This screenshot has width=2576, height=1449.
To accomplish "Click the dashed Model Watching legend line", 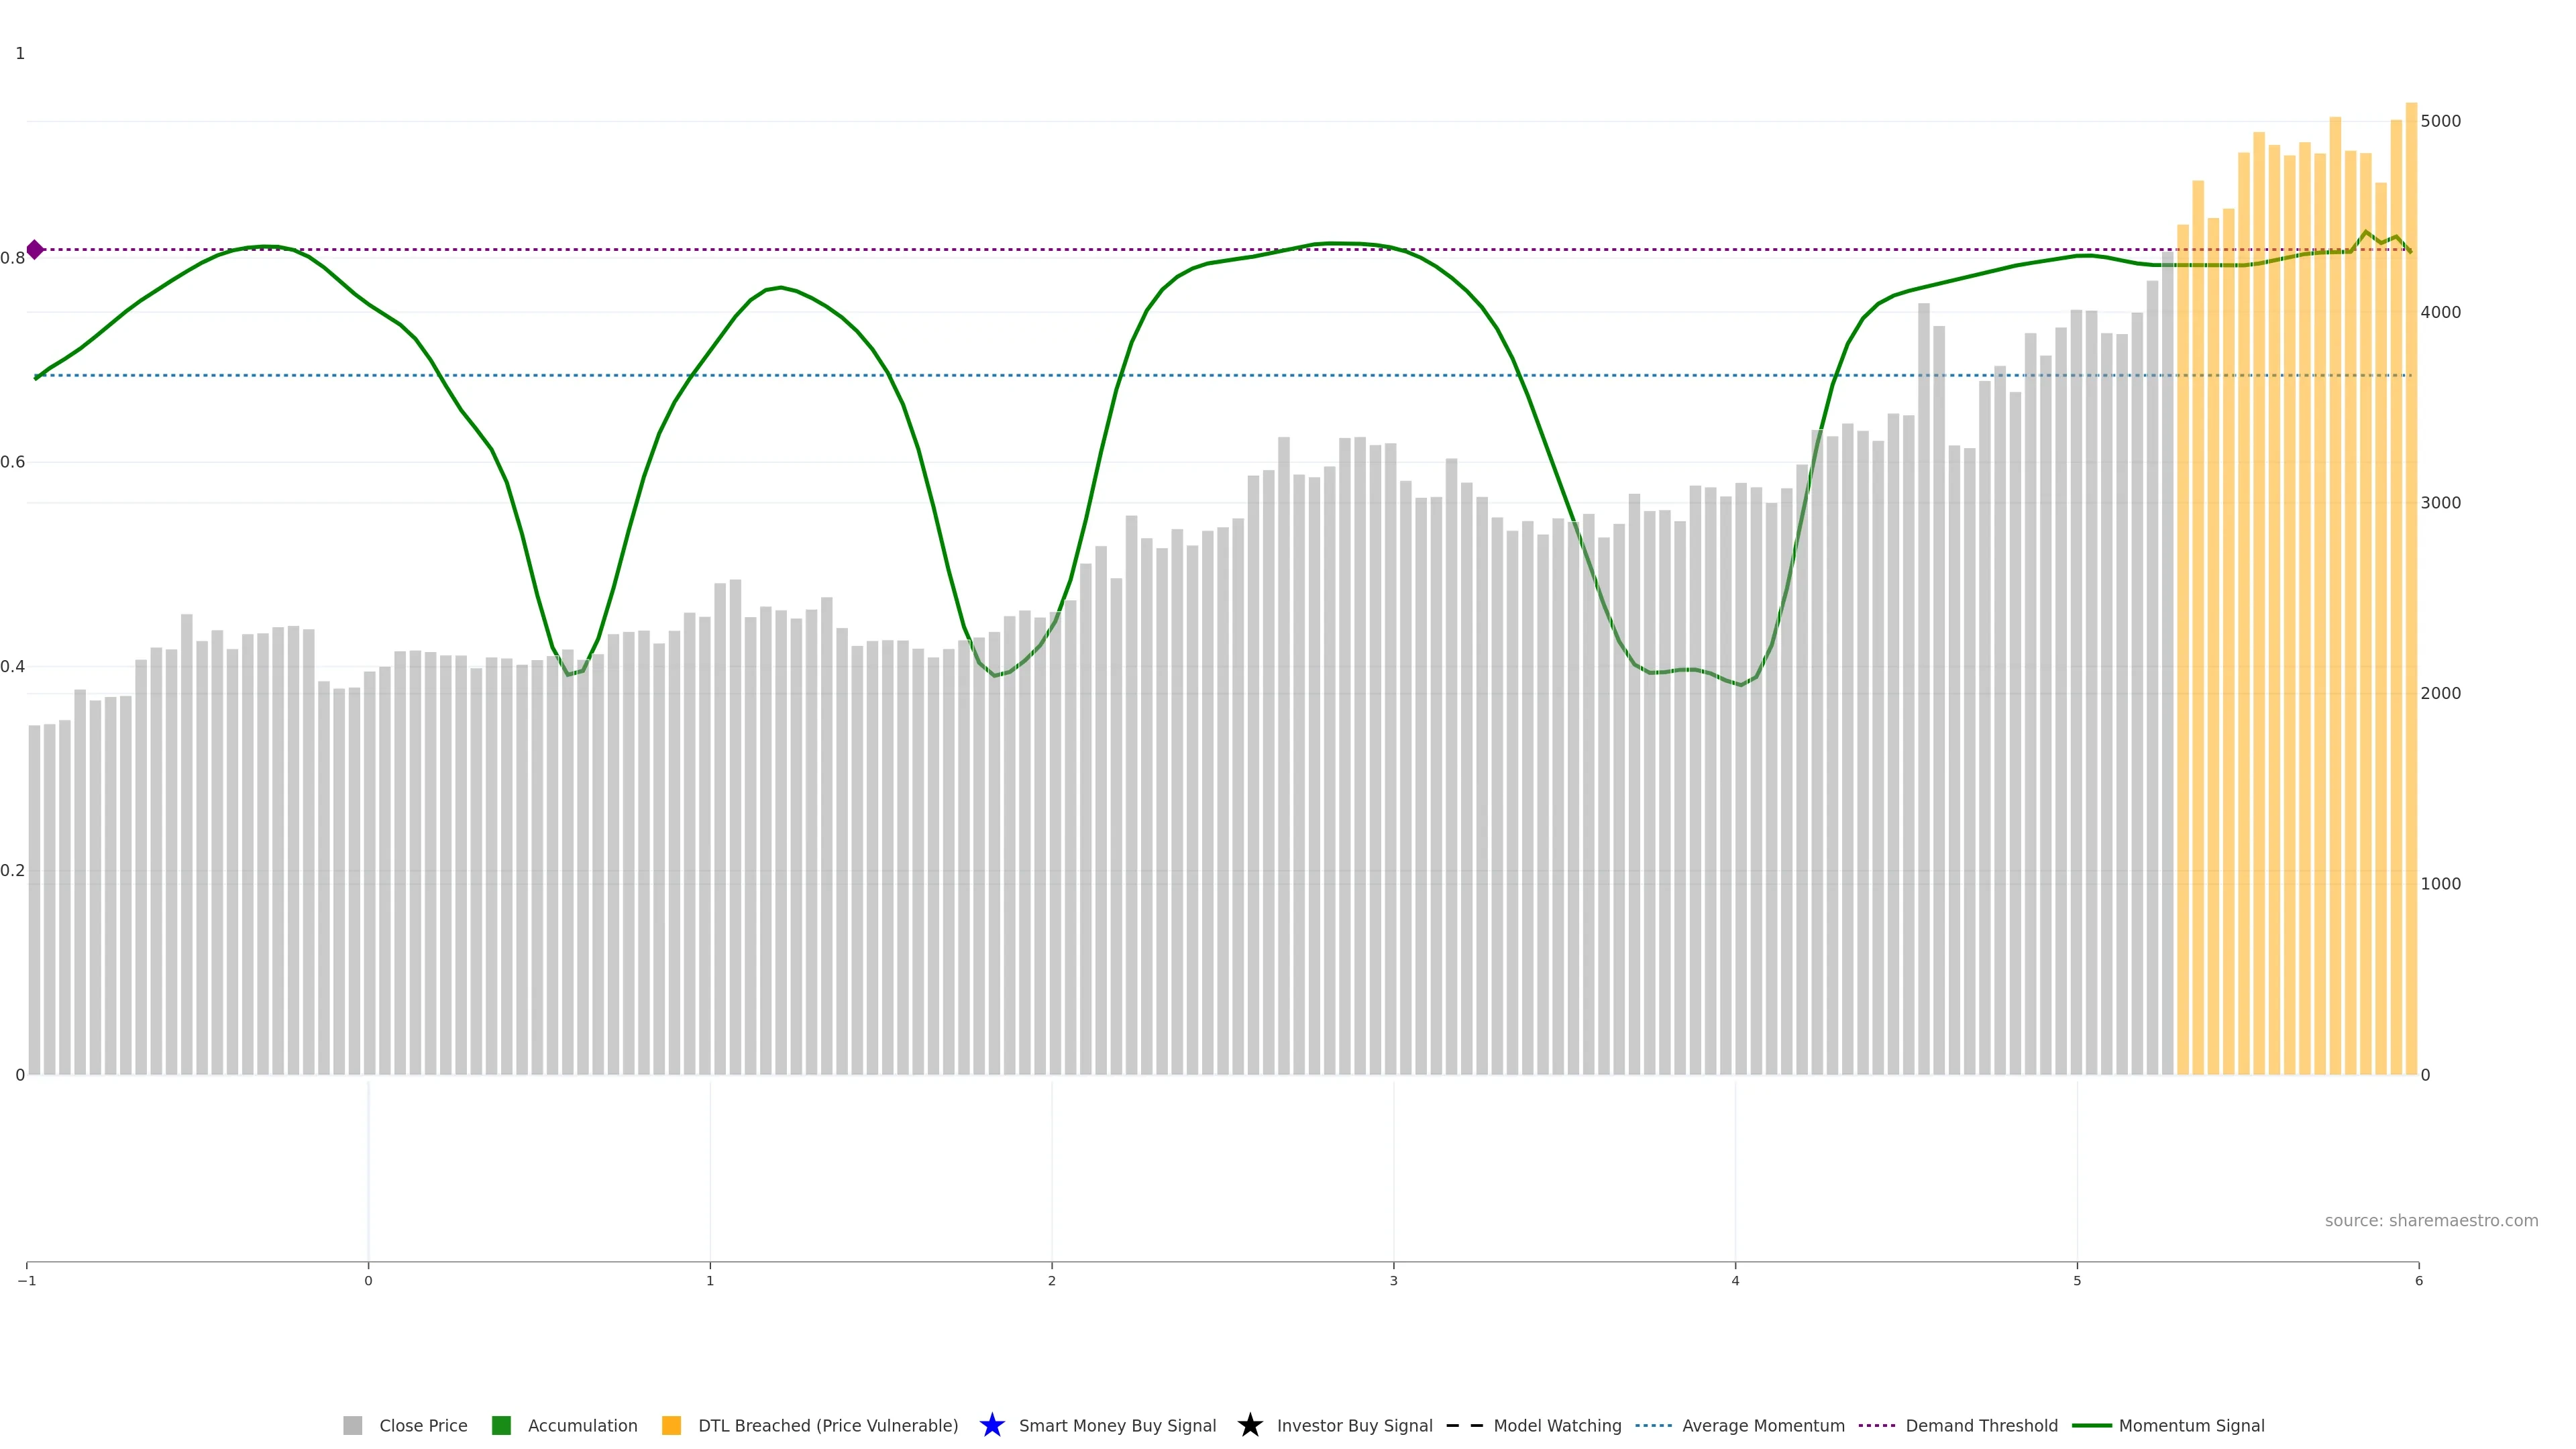I will [1465, 1425].
